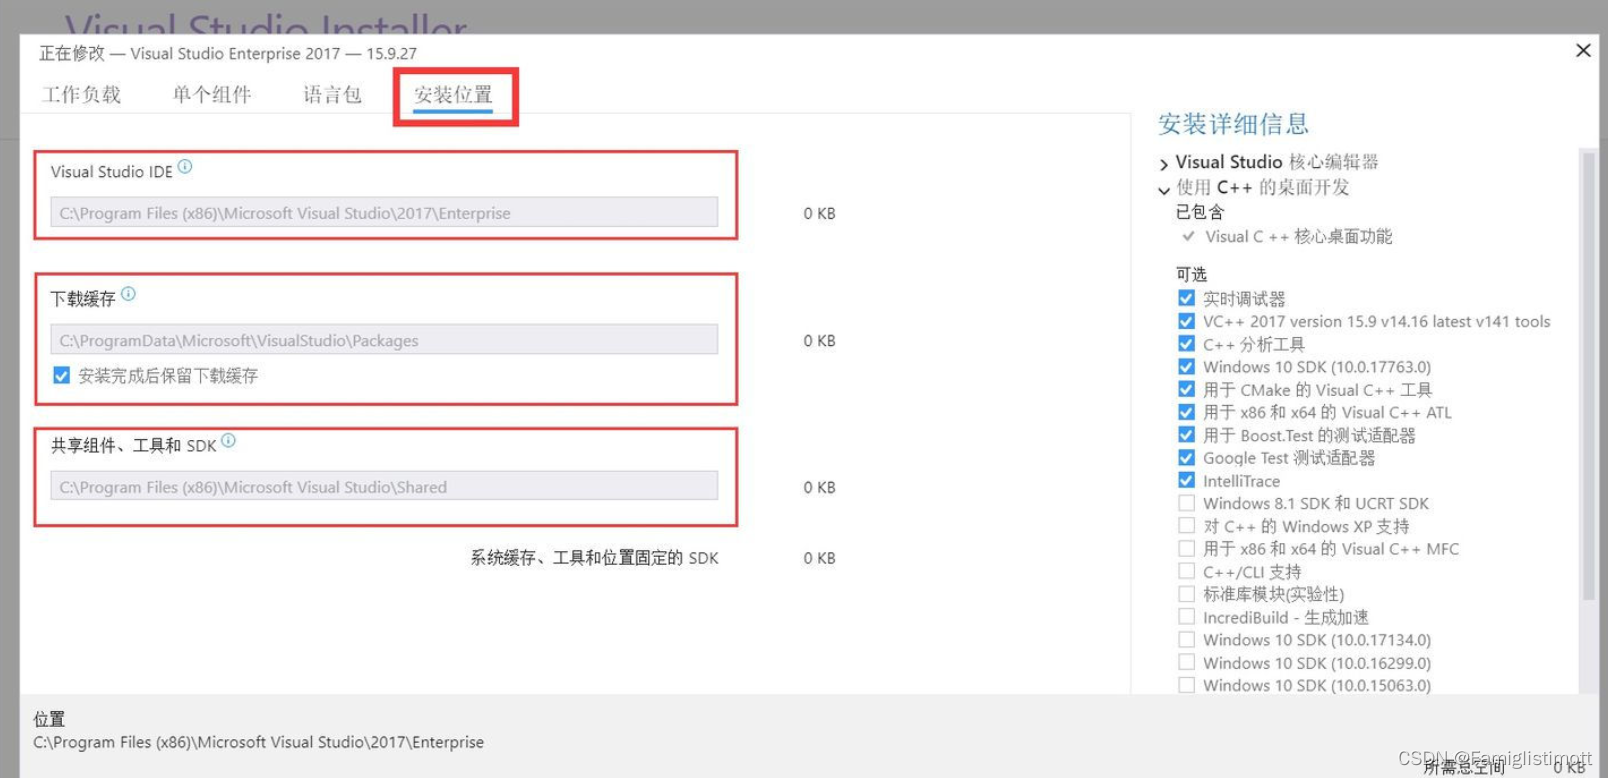Click the 安装详细信息 heading
The width and height of the screenshot is (1608, 778).
click(x=1233, y=124)
